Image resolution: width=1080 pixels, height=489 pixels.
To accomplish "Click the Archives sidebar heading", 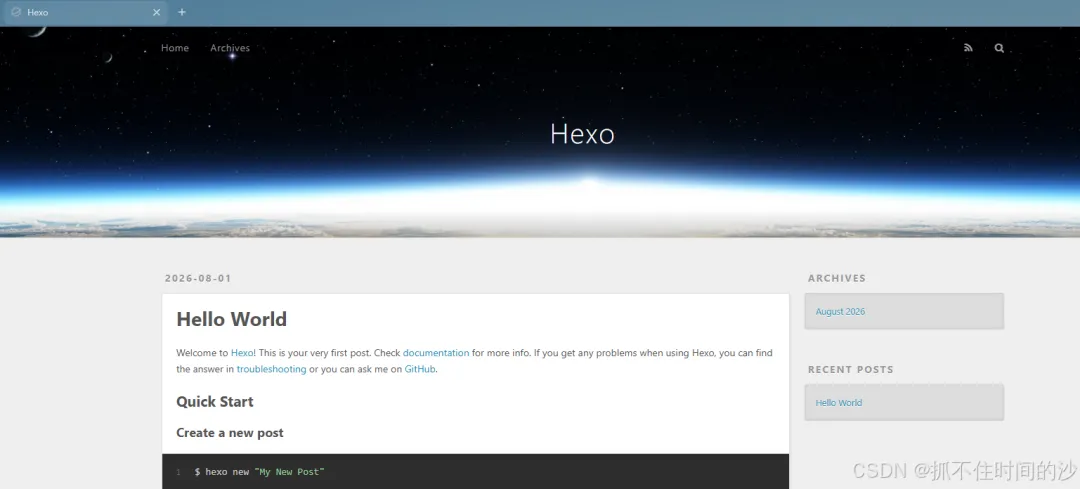I will (x=837, y=278).
